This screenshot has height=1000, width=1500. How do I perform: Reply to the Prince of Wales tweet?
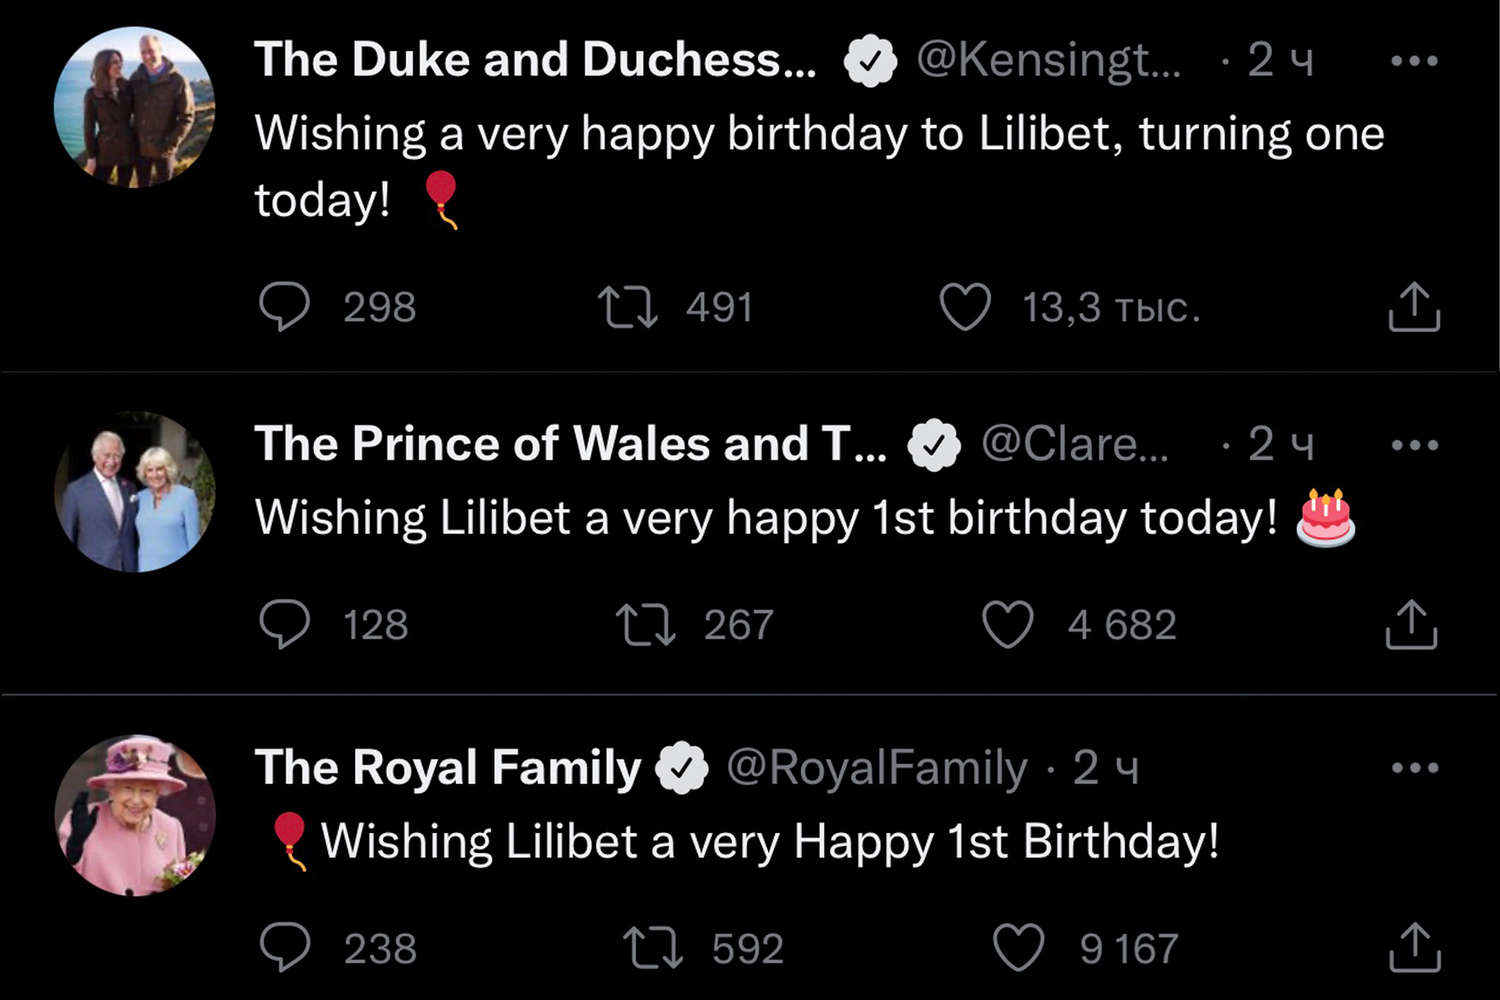point(285,624)
